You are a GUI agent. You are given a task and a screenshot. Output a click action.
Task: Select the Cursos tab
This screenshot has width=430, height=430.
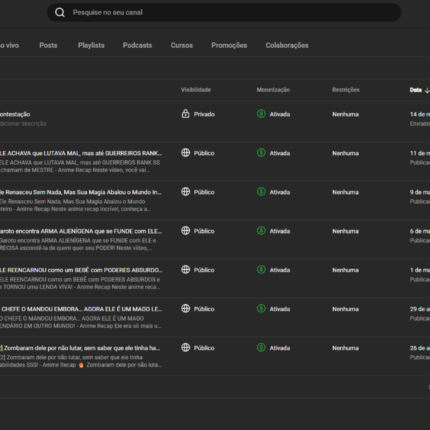[x=182, y=45]
